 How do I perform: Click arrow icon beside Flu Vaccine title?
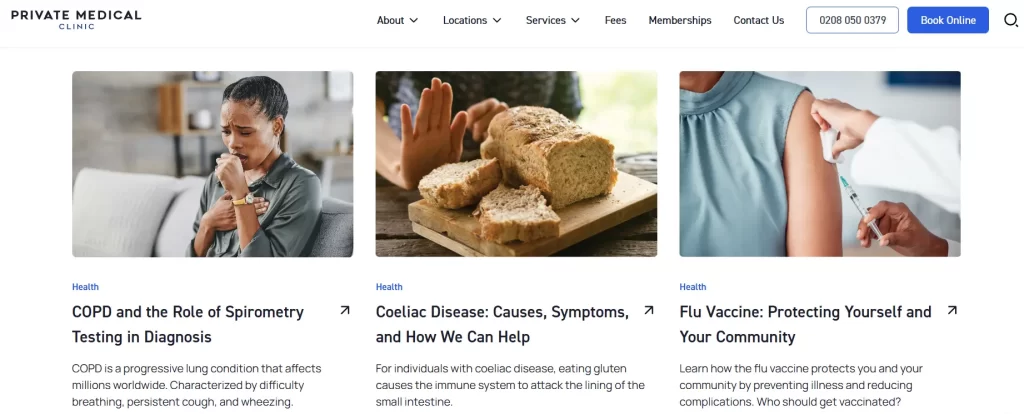pyautogui.click(x=952, y=311)
